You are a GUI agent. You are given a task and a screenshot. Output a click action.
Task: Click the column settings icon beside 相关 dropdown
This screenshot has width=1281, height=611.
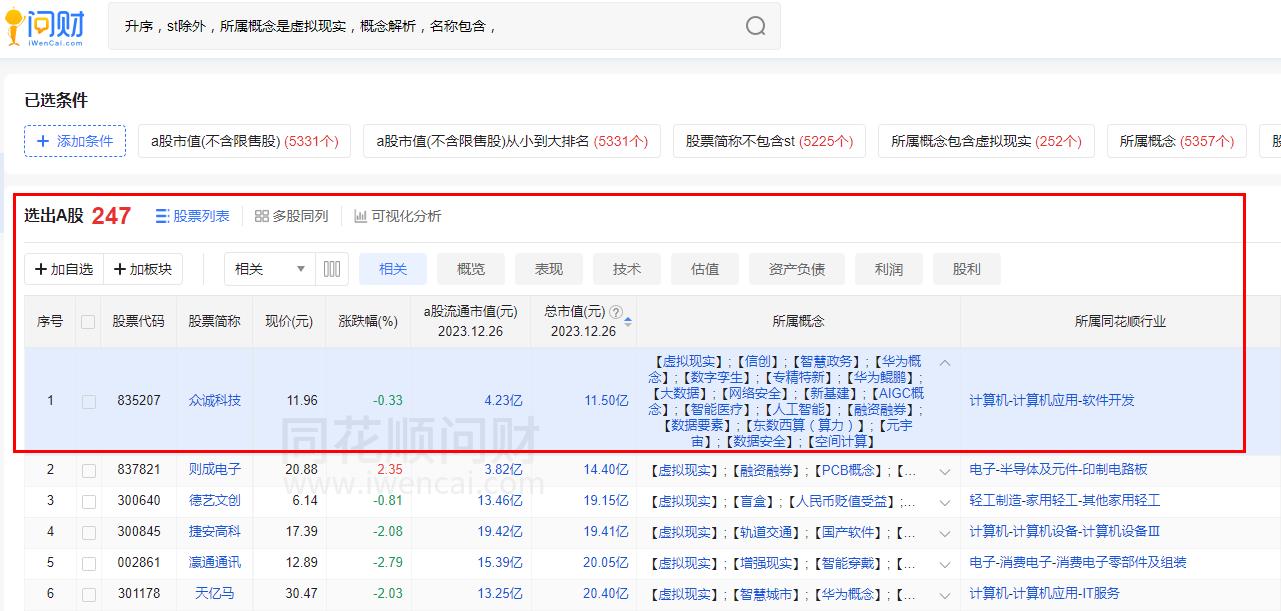tap(332, 269)
